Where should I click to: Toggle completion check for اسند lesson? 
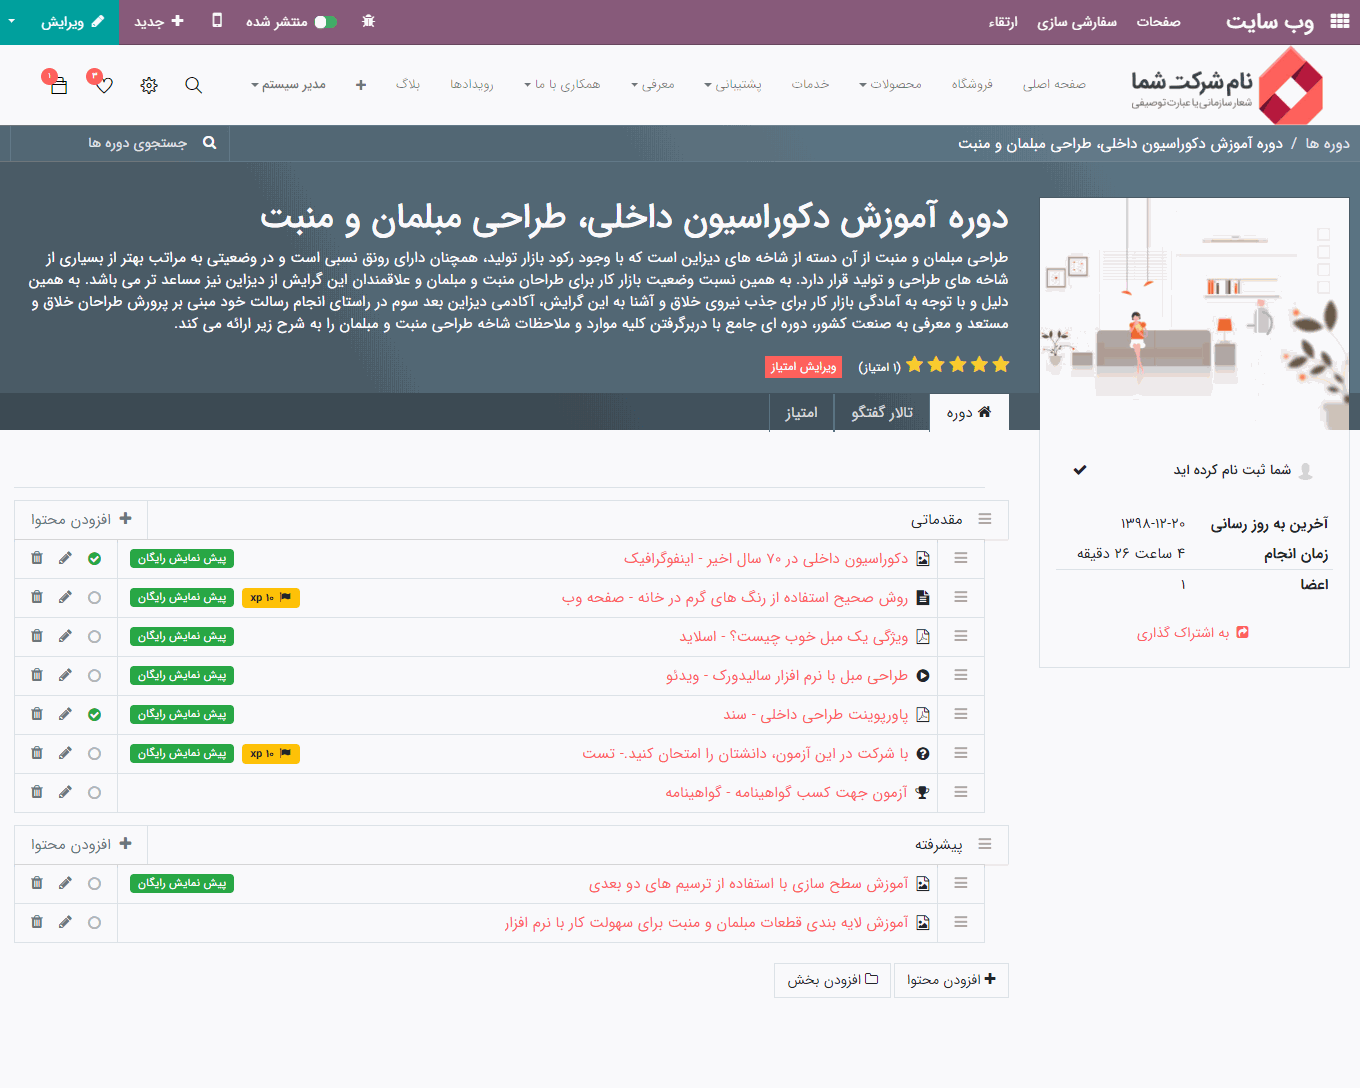point(94,714)
